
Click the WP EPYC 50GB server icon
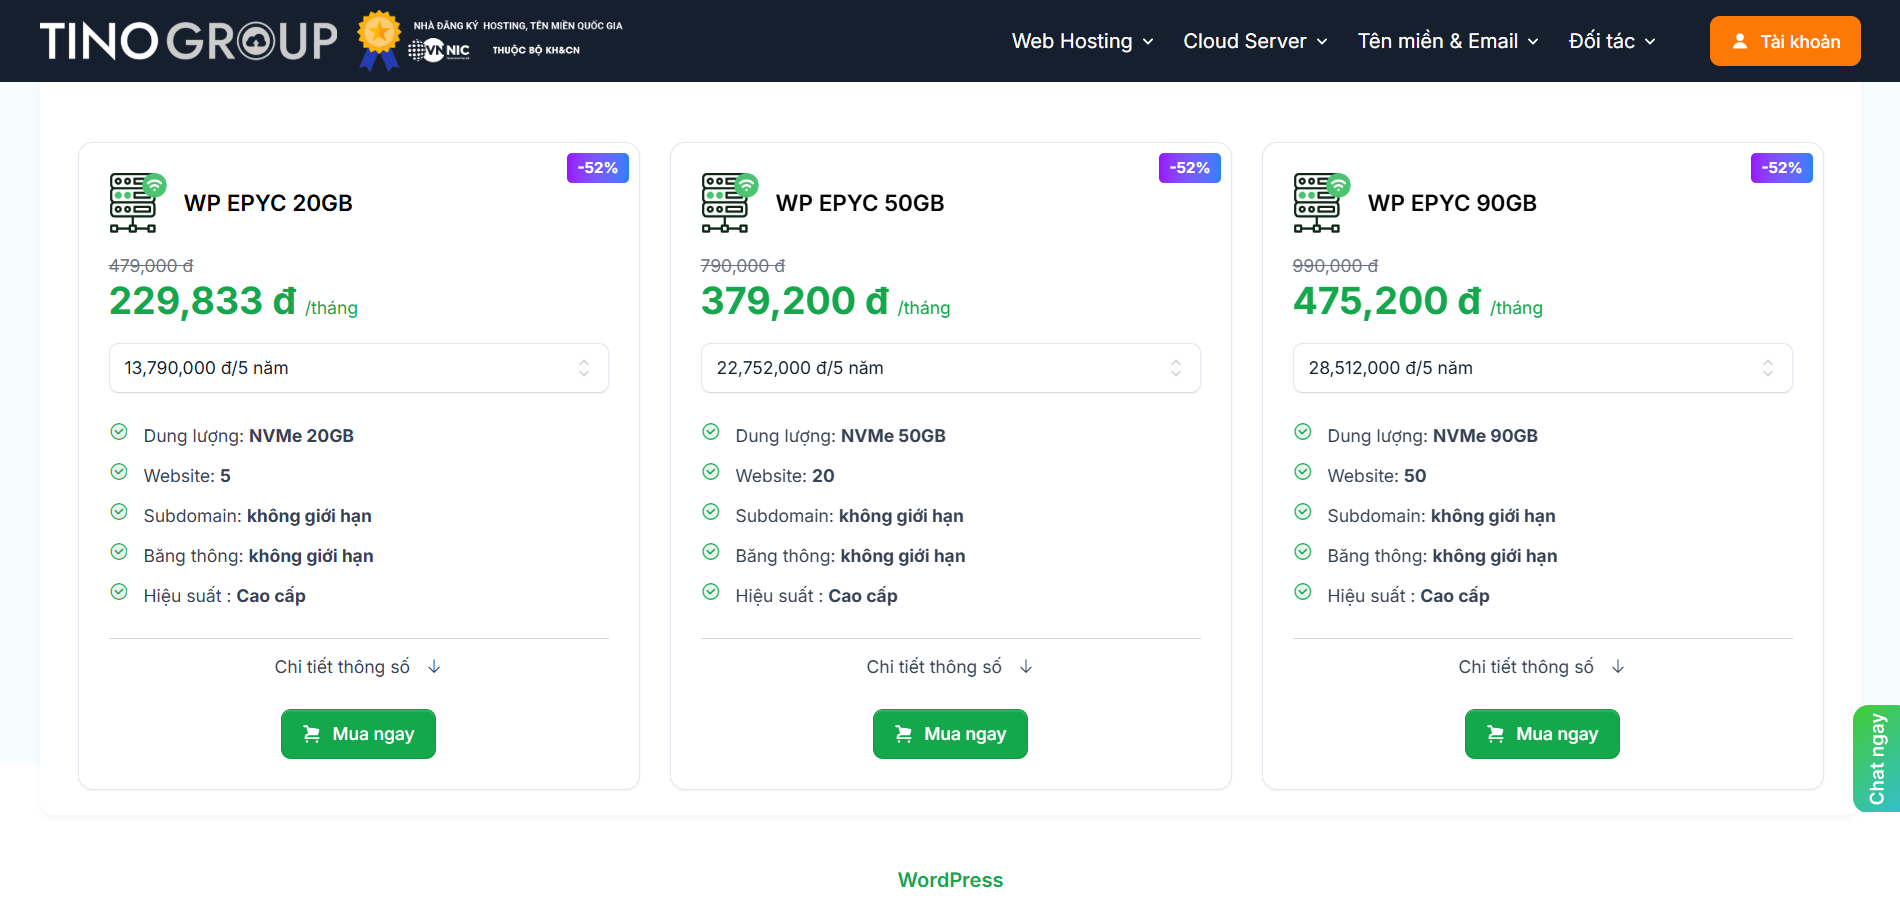pos(728,202)
